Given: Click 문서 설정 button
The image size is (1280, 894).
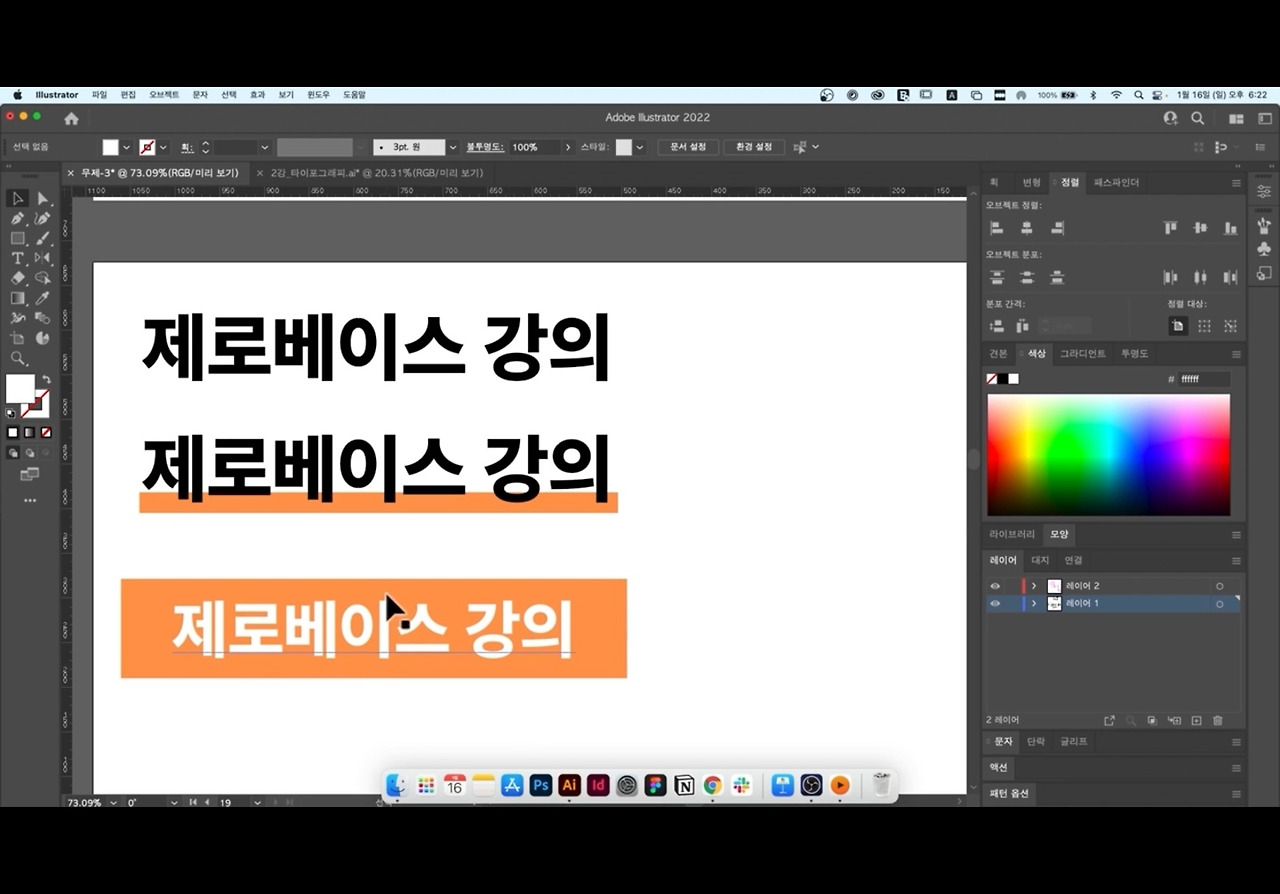Looking at the screenshot, I should (688, 147).
